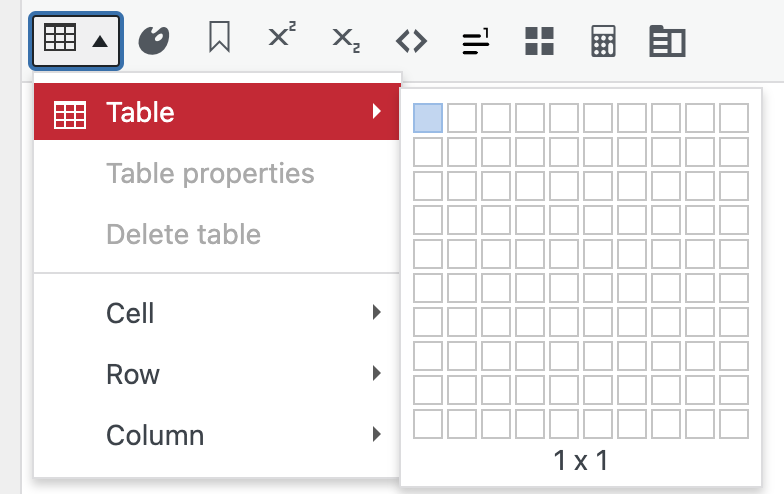Open the source code view icon
This screenshot has height=494, width=784.
tap(411, 40)
